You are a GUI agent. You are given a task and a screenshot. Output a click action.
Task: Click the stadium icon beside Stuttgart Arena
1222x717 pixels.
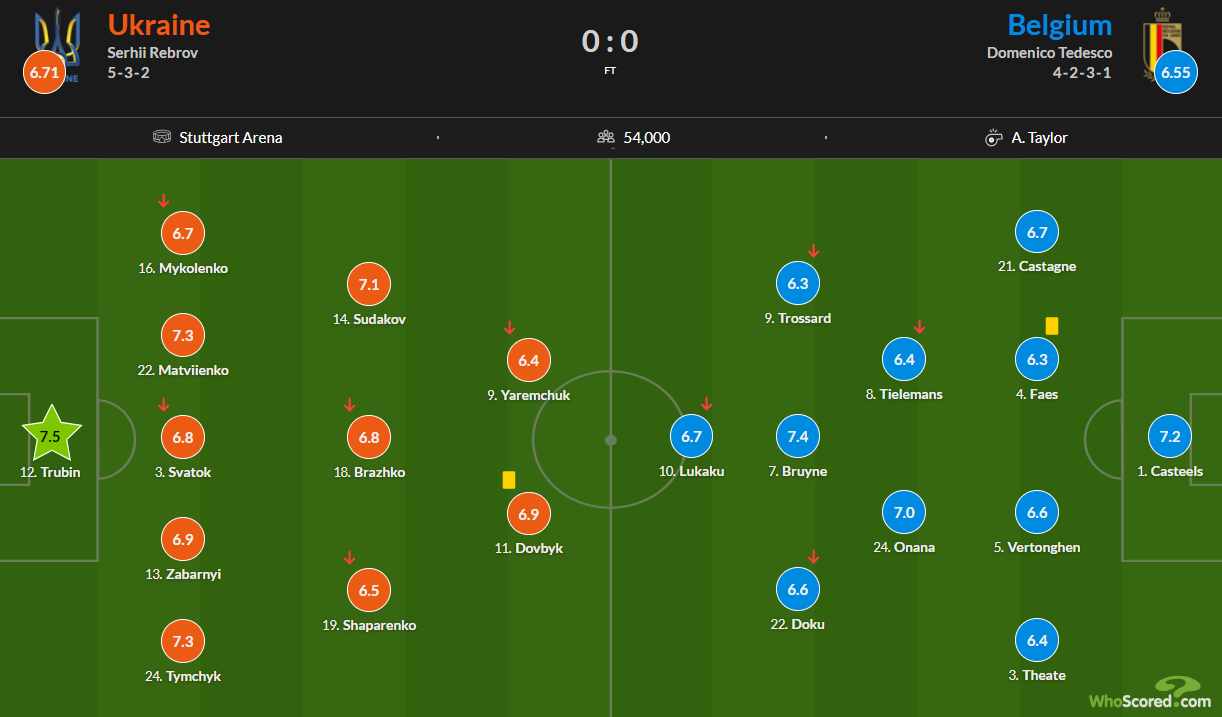coord(162,138)
